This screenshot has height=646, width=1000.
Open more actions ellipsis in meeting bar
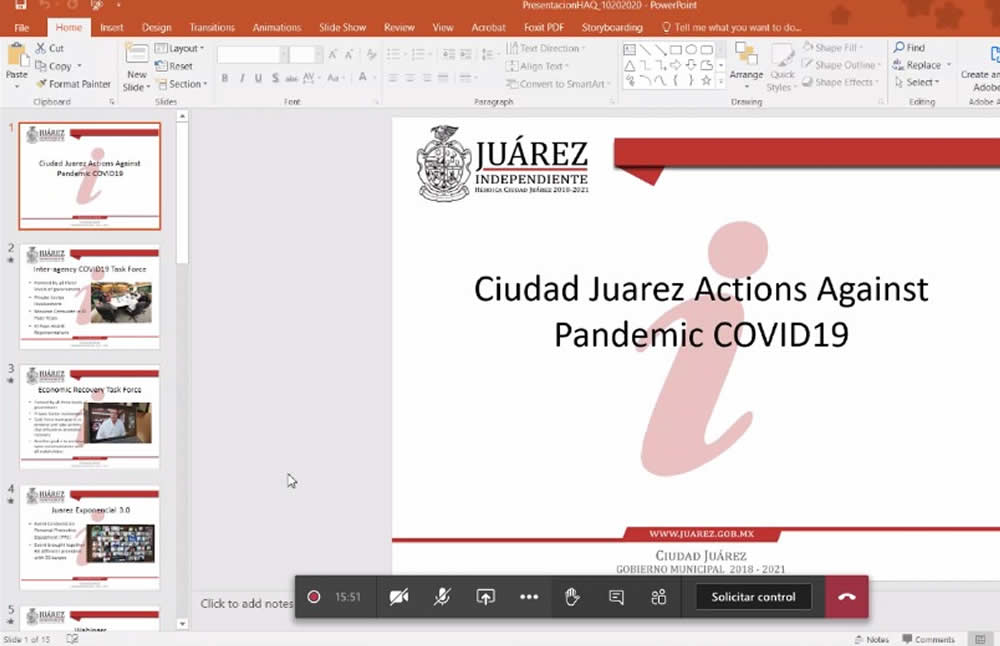pos(529,597)
